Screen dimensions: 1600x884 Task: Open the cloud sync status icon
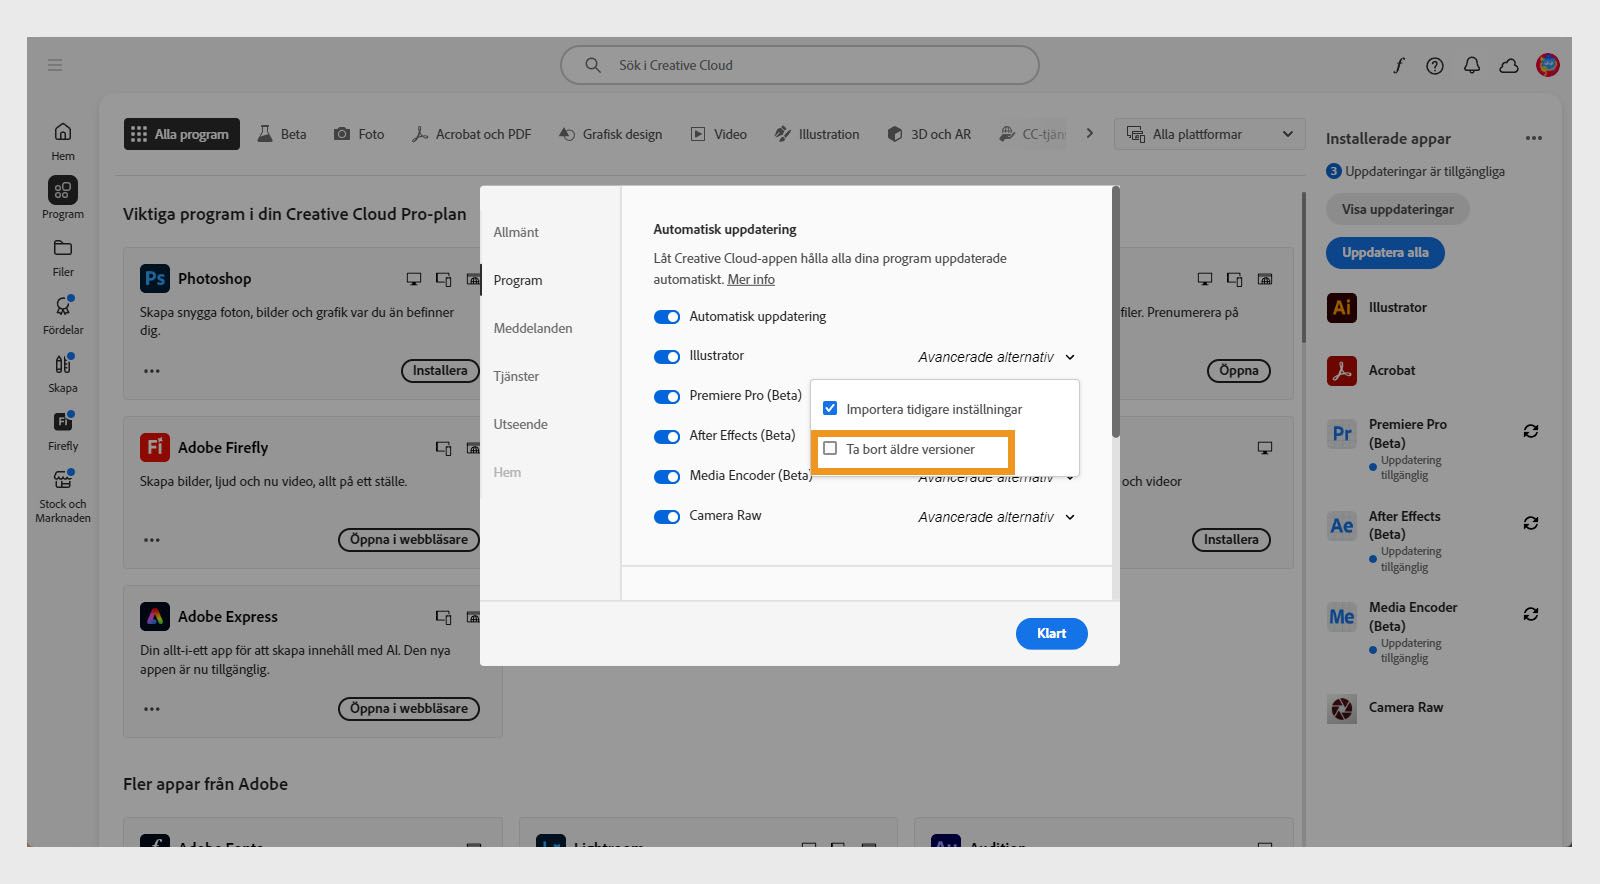coord(1509,65)
